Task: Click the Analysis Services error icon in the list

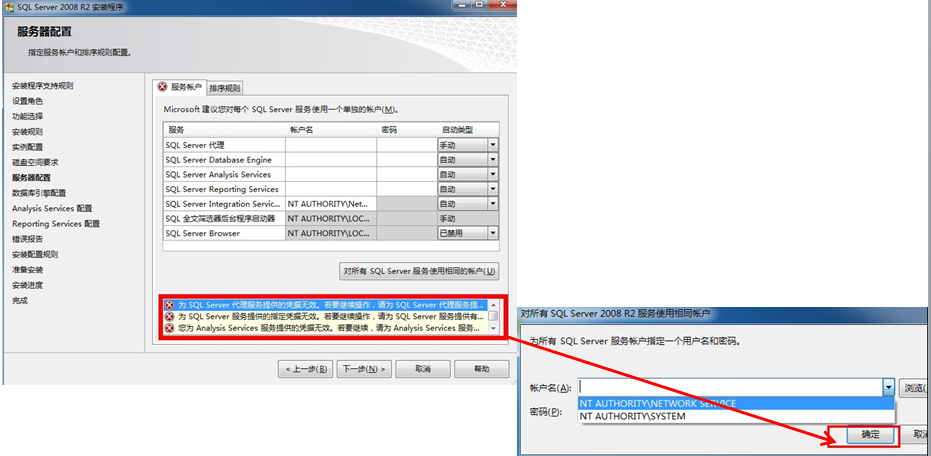Action: point(170,328)
